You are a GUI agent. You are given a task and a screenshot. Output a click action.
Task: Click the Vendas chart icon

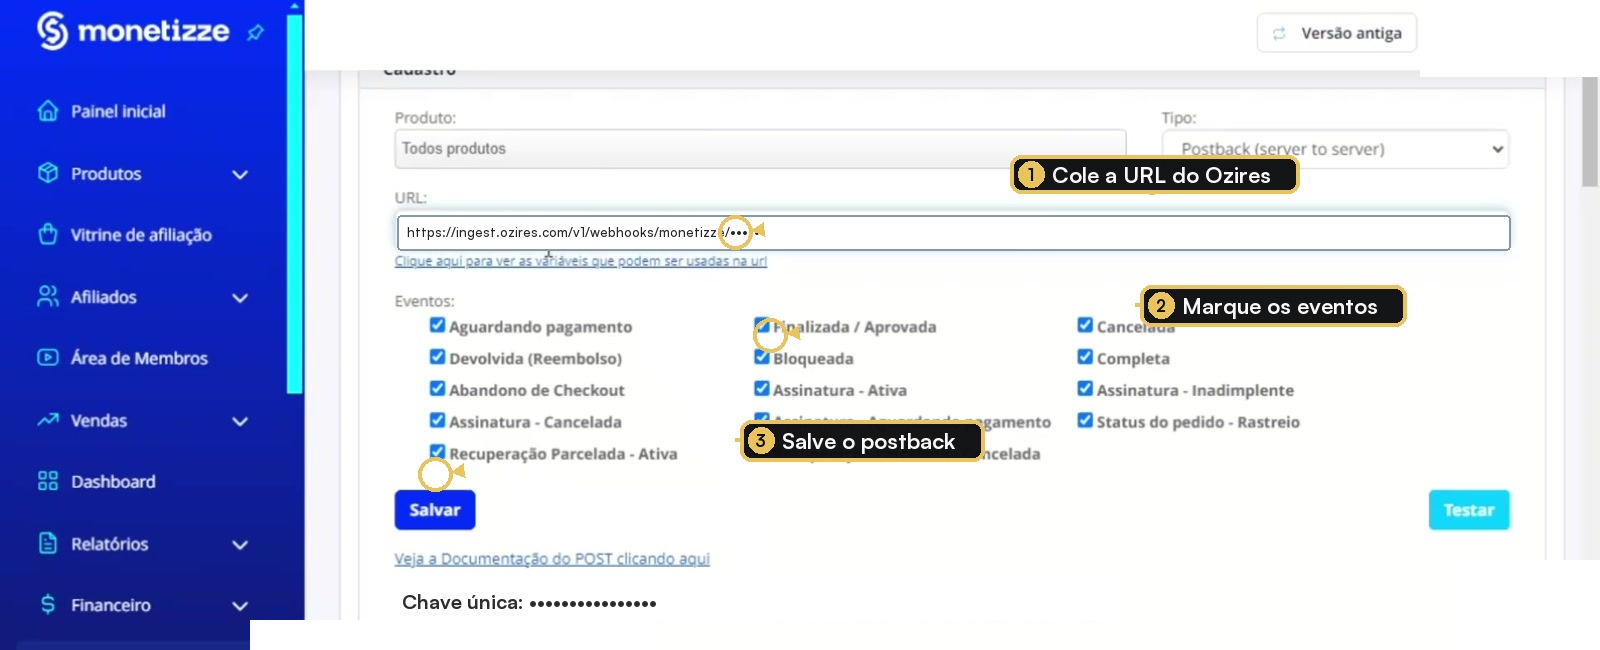tap(47, 420)
